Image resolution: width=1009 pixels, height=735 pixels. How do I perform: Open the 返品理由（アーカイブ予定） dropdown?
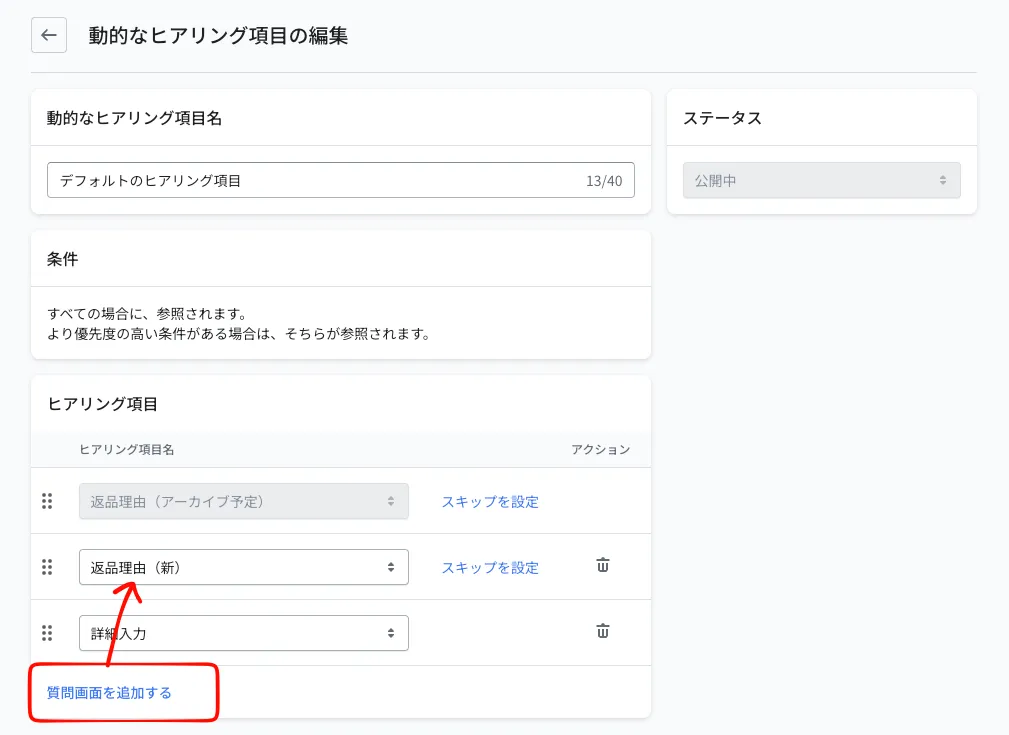coord(244,501)
